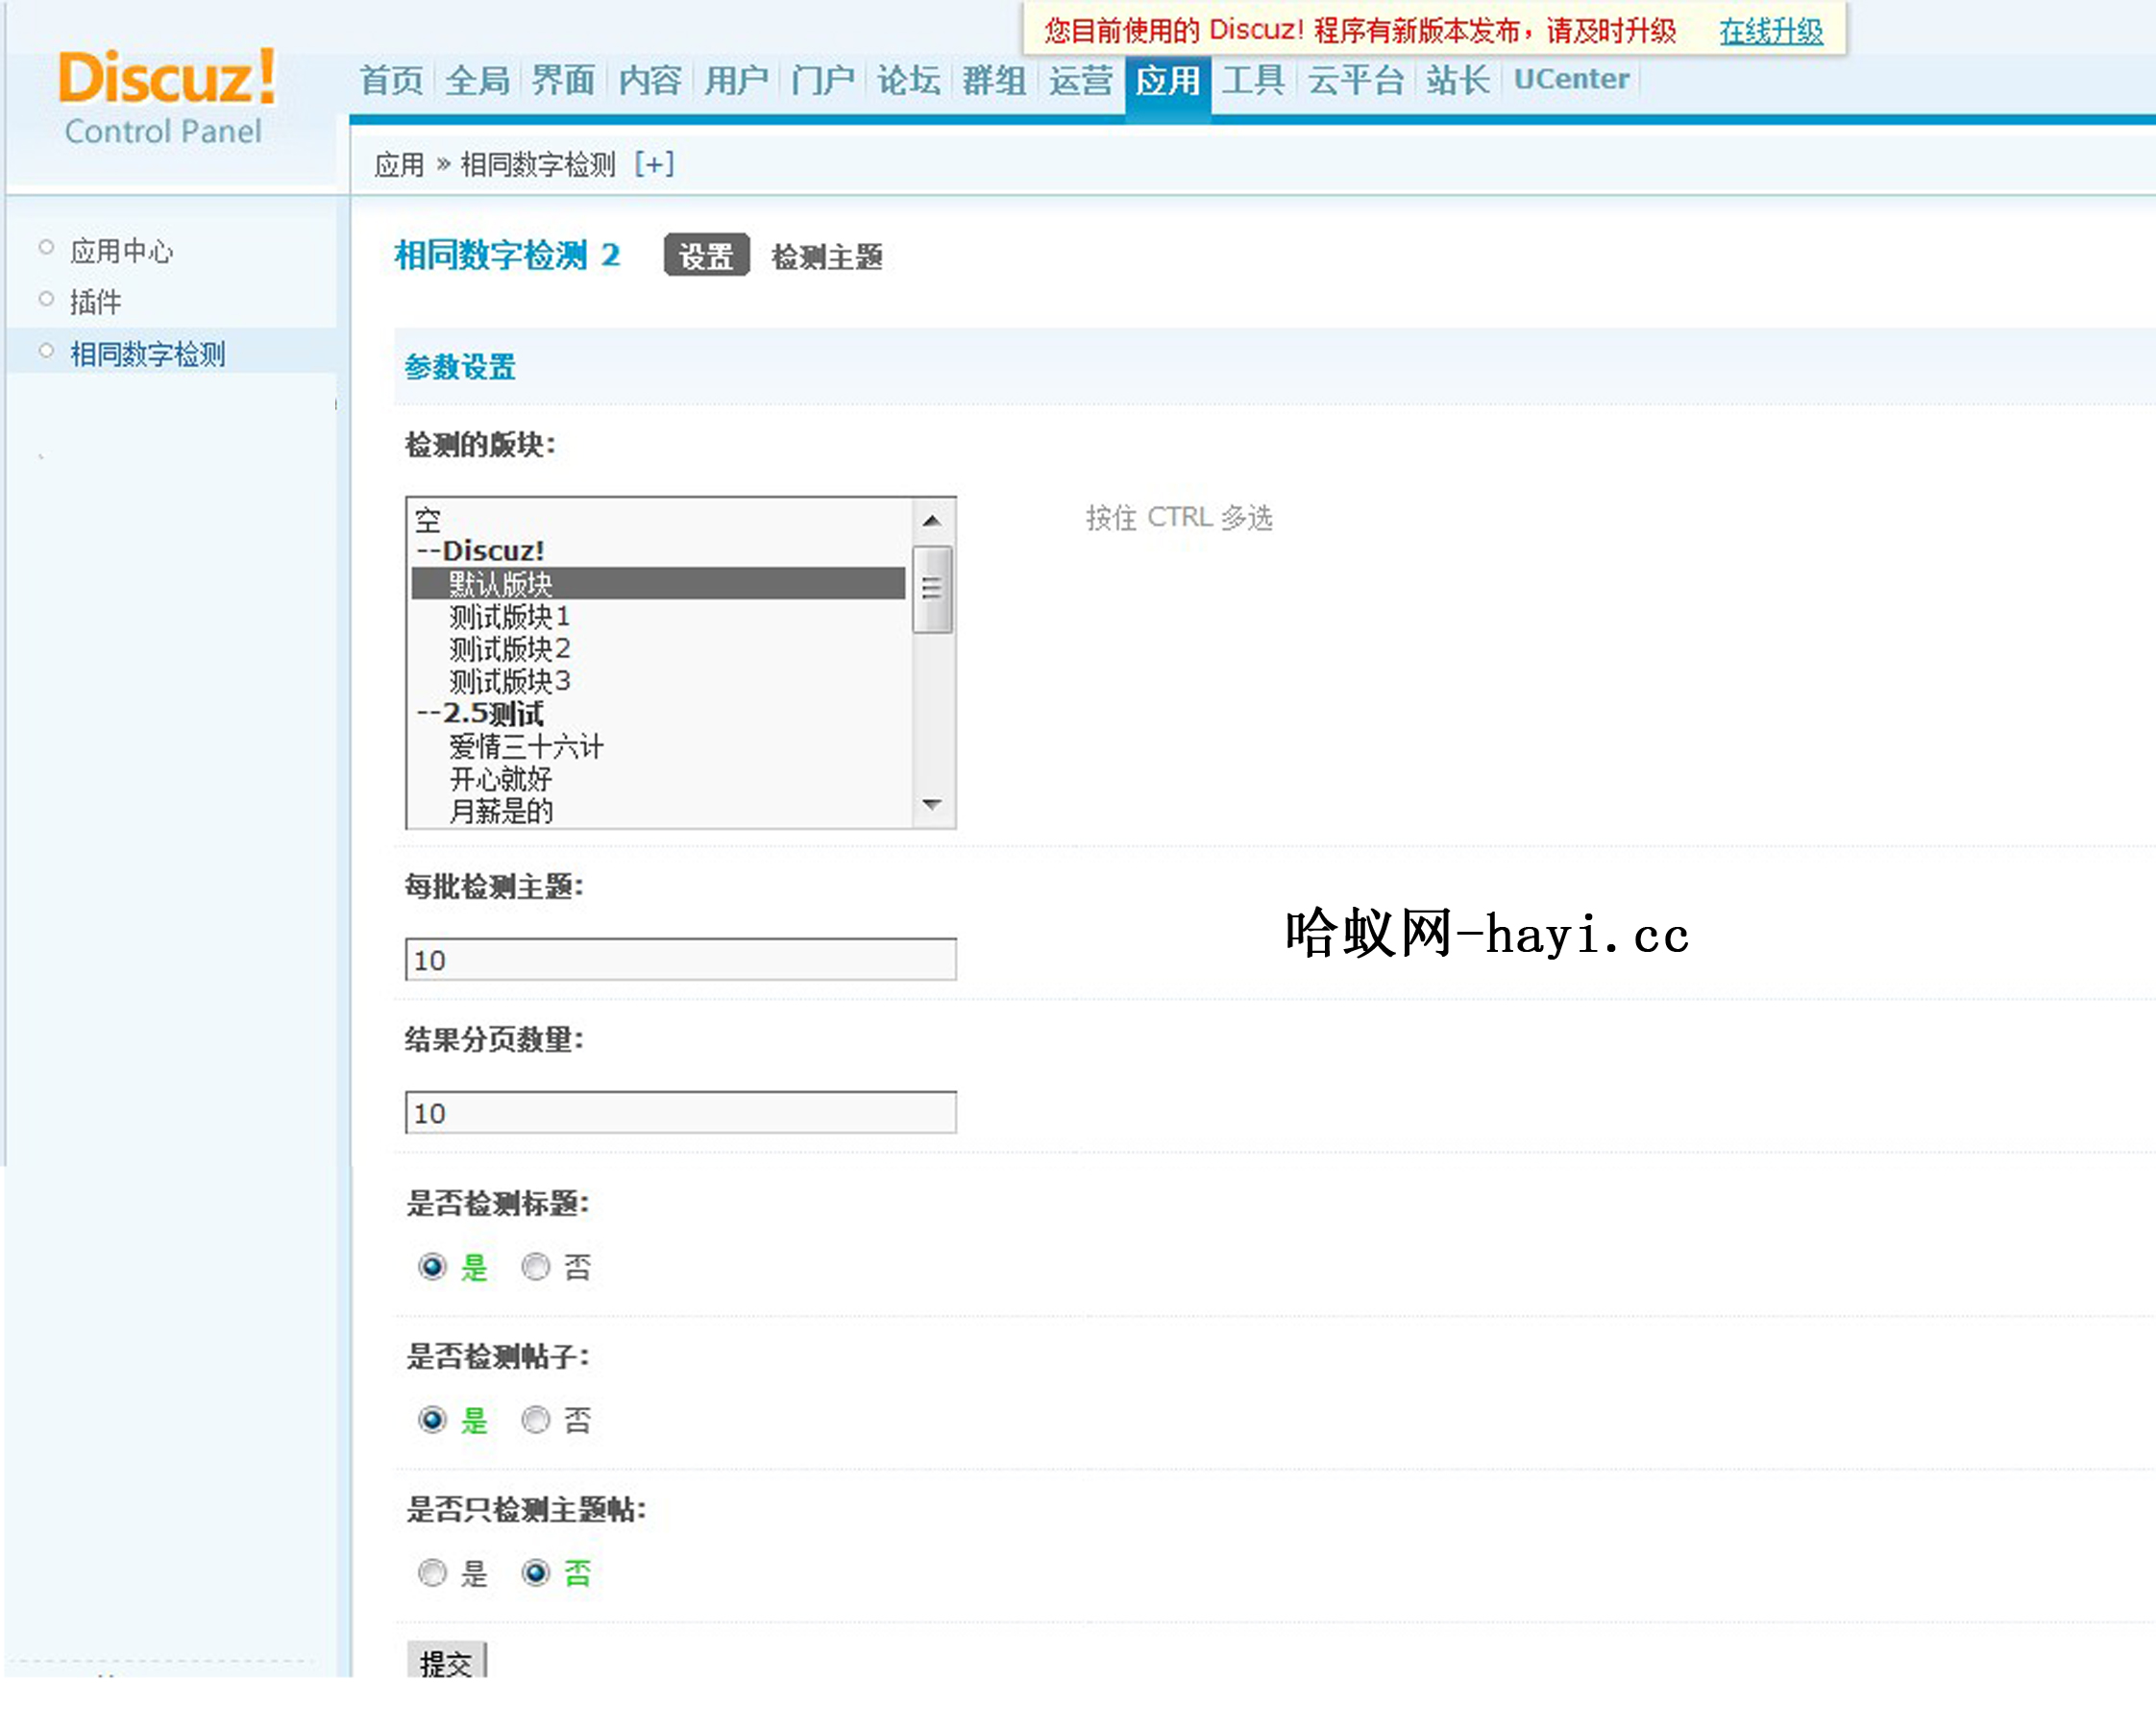The width and height of the screenshot is (2156, 1729).
Task: Select 是 for 是否检测标题
Action: point(432,1267)
